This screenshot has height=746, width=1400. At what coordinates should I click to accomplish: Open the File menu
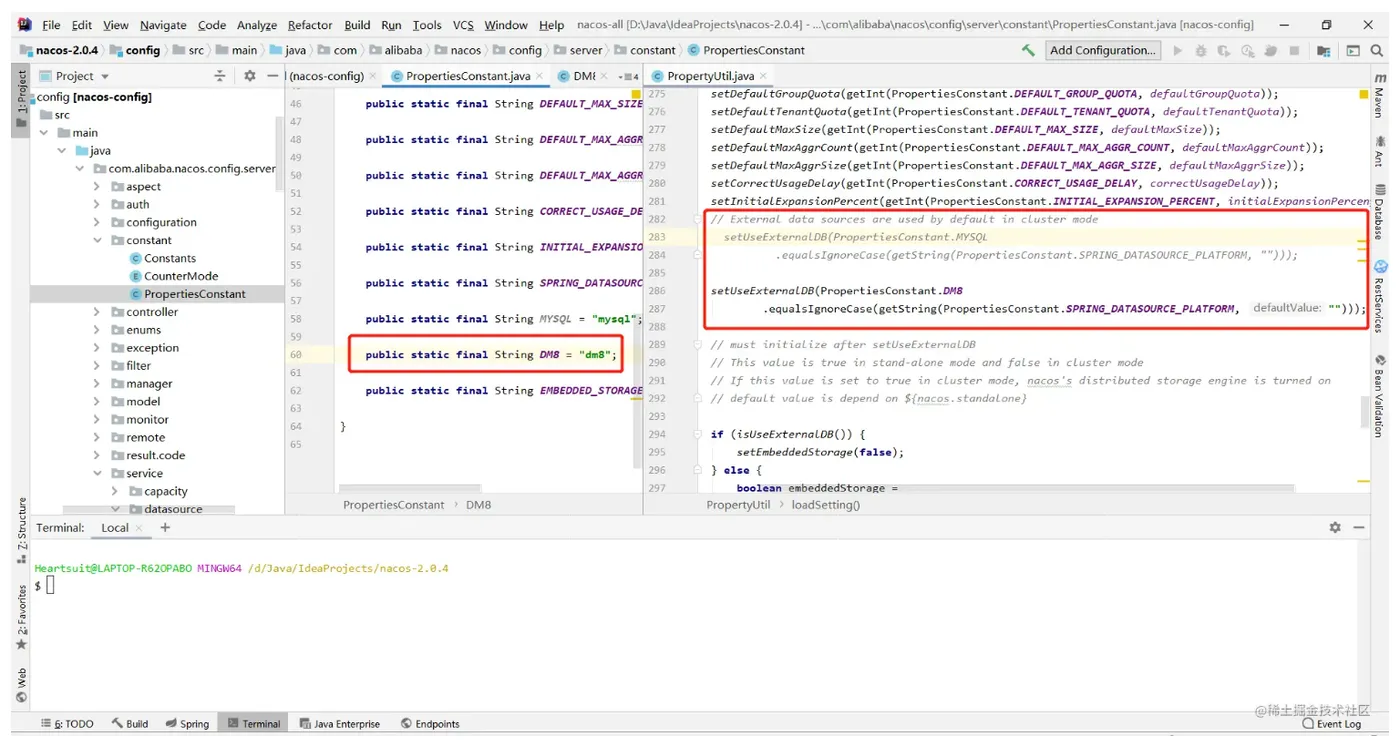51,25
